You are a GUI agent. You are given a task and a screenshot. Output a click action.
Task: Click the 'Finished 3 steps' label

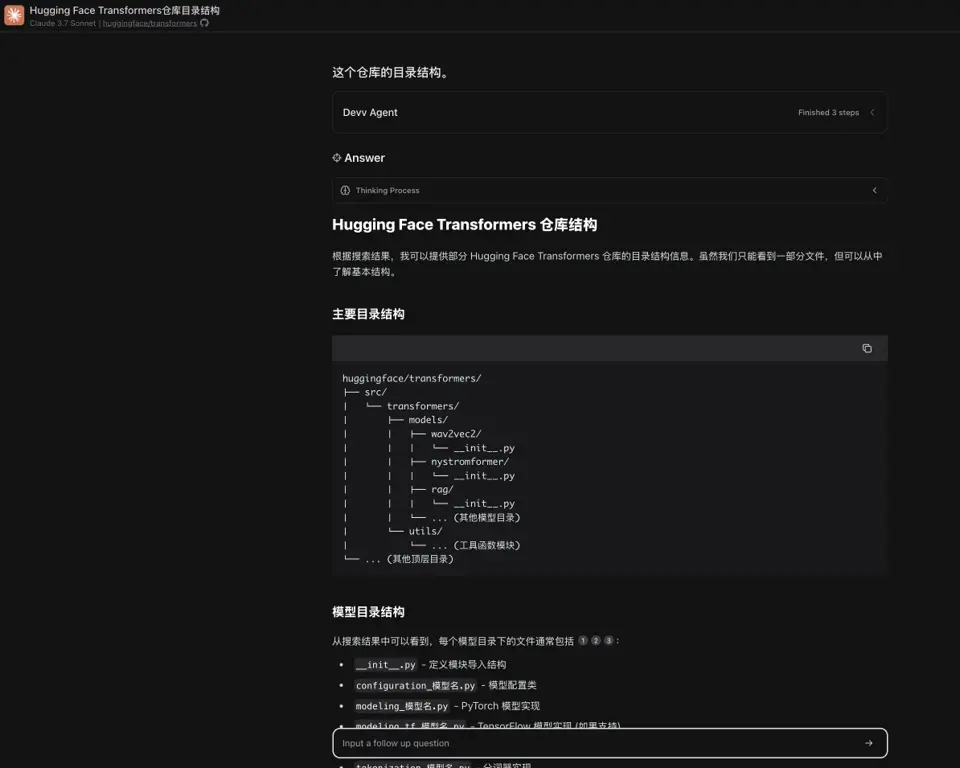coord(828,112)
